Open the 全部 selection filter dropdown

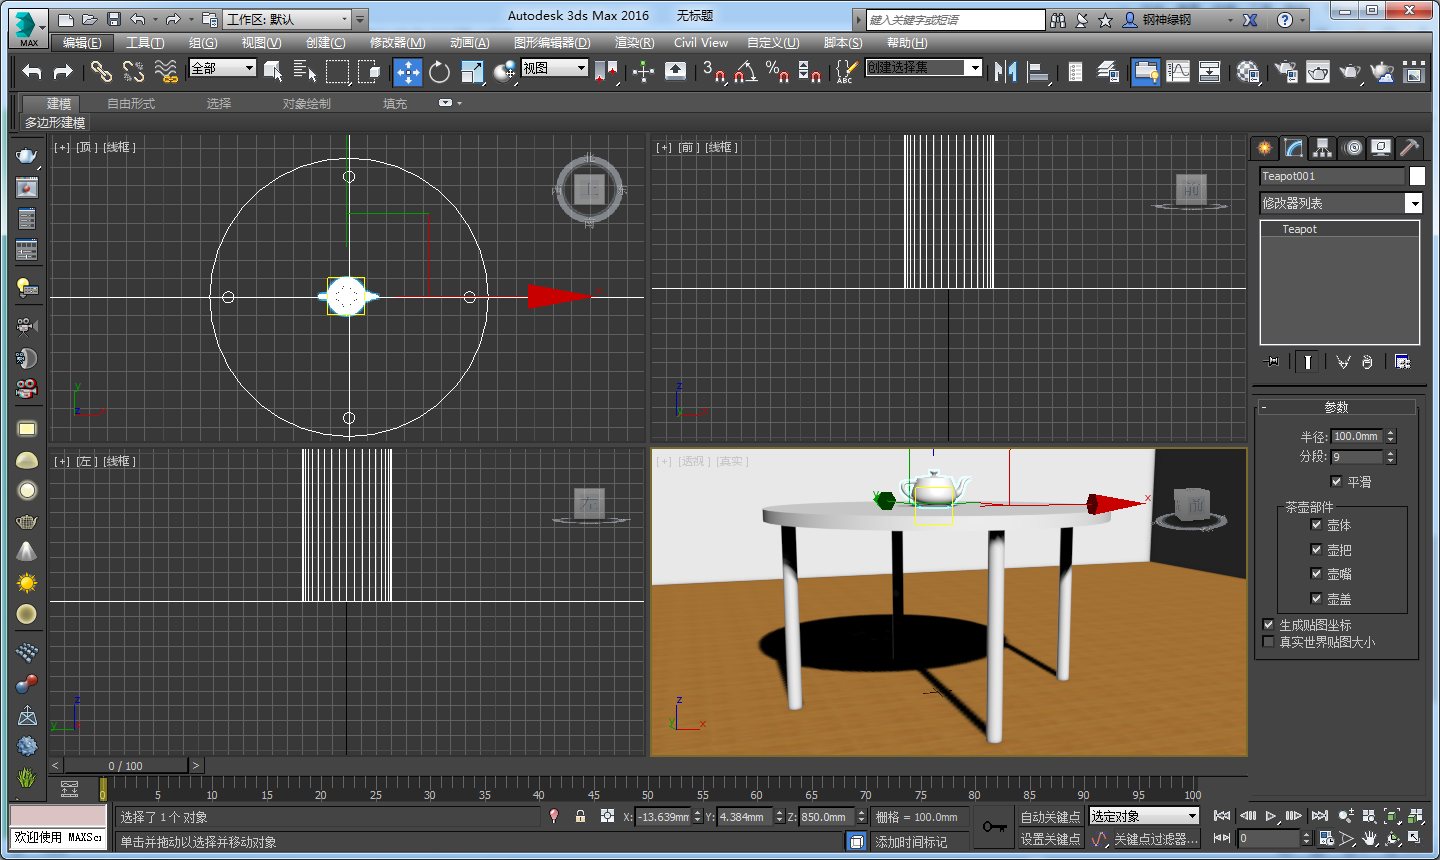click(x=222, y=68)
